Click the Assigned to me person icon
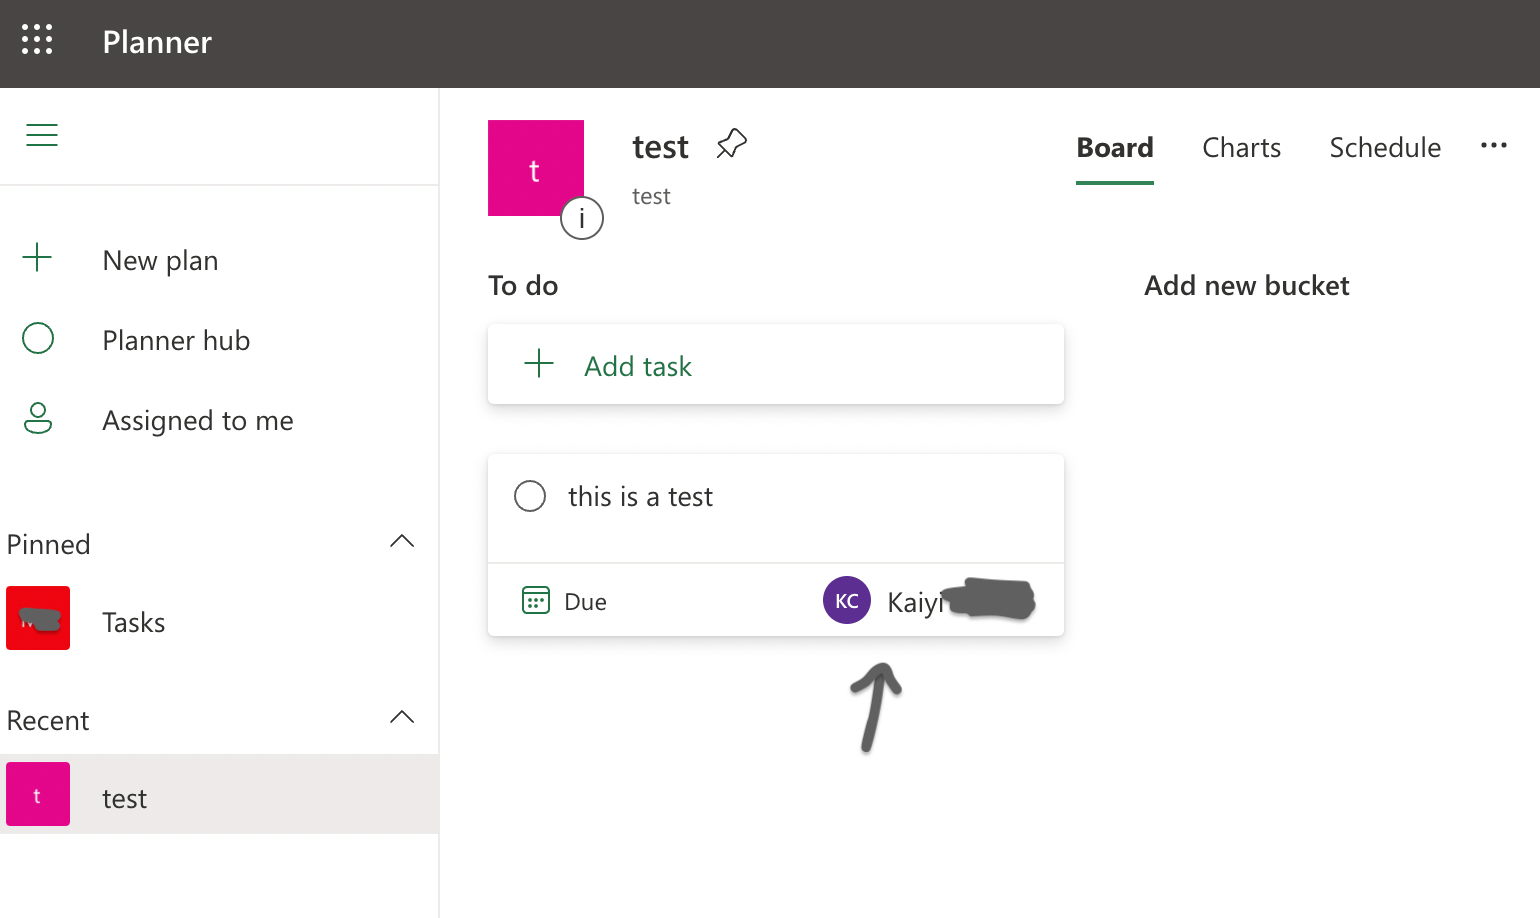This screenshot has width=1540, height=918. (x=38, y=418)
